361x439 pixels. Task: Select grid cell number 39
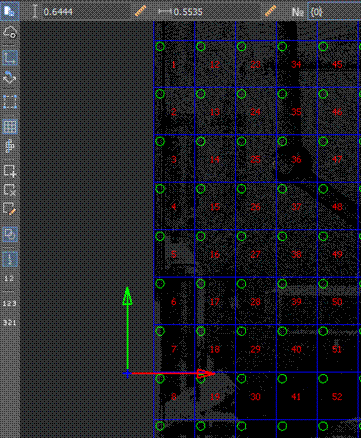tap(296, 302)
